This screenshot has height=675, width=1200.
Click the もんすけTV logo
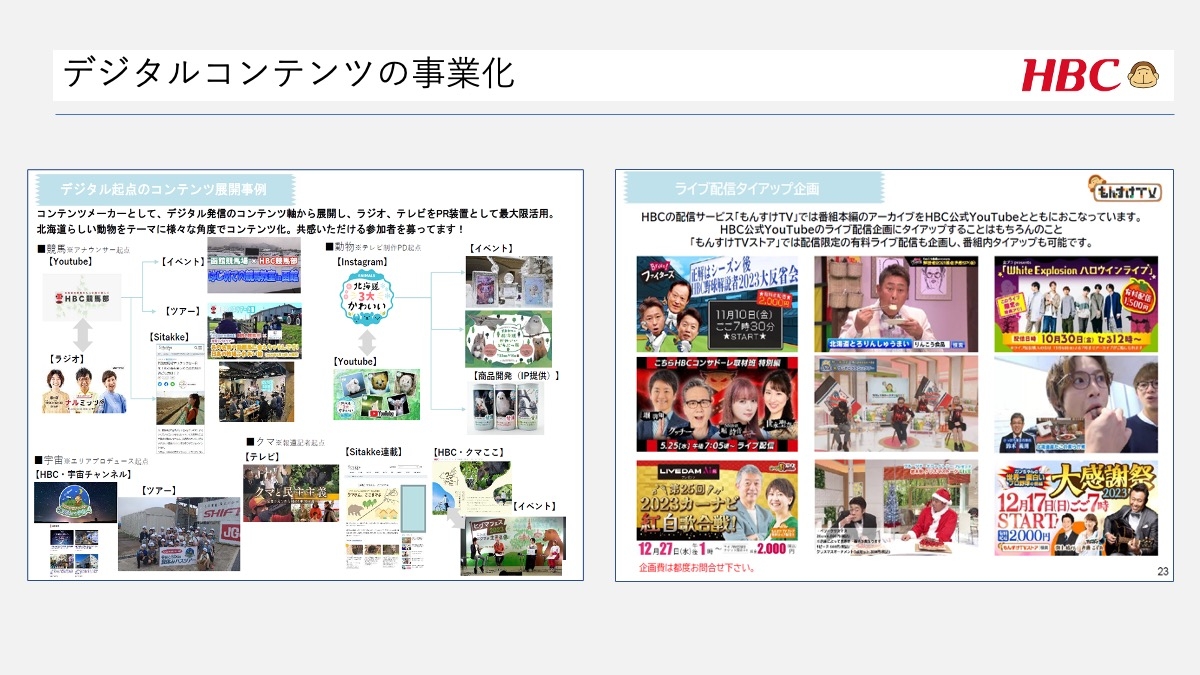coord(1123,190)
